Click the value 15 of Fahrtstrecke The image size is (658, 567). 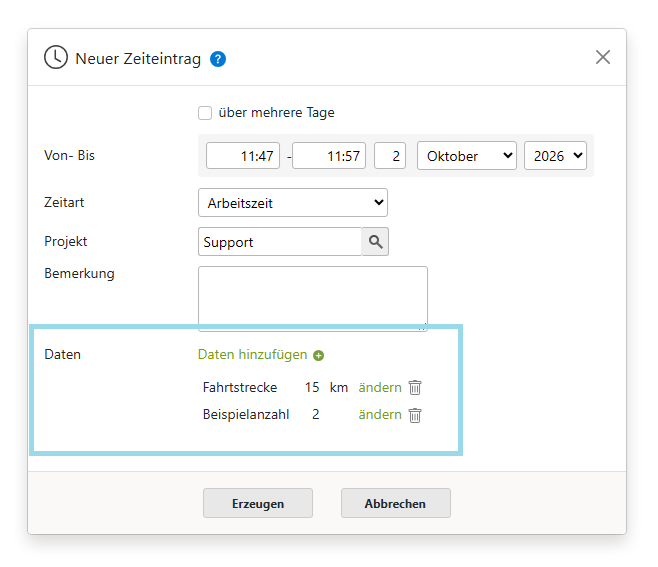(312, 387)
